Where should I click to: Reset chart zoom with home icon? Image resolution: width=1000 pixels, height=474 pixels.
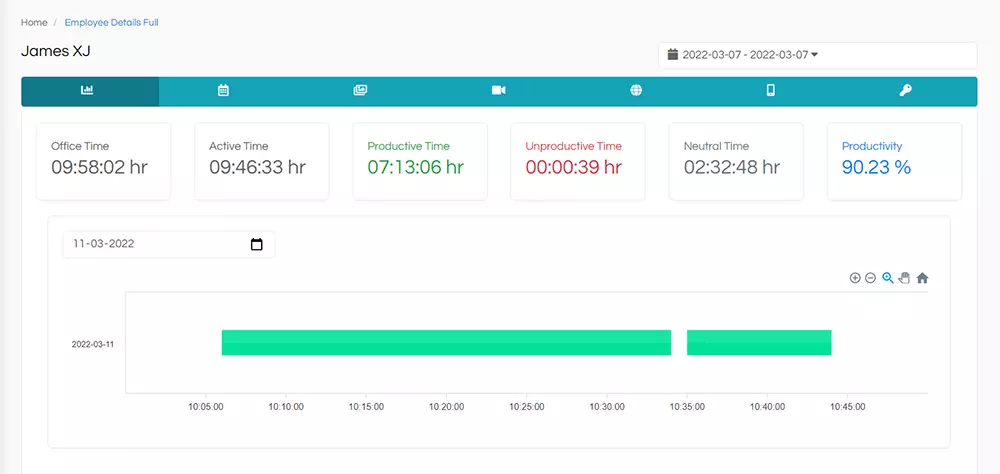[x=922, y=278]
